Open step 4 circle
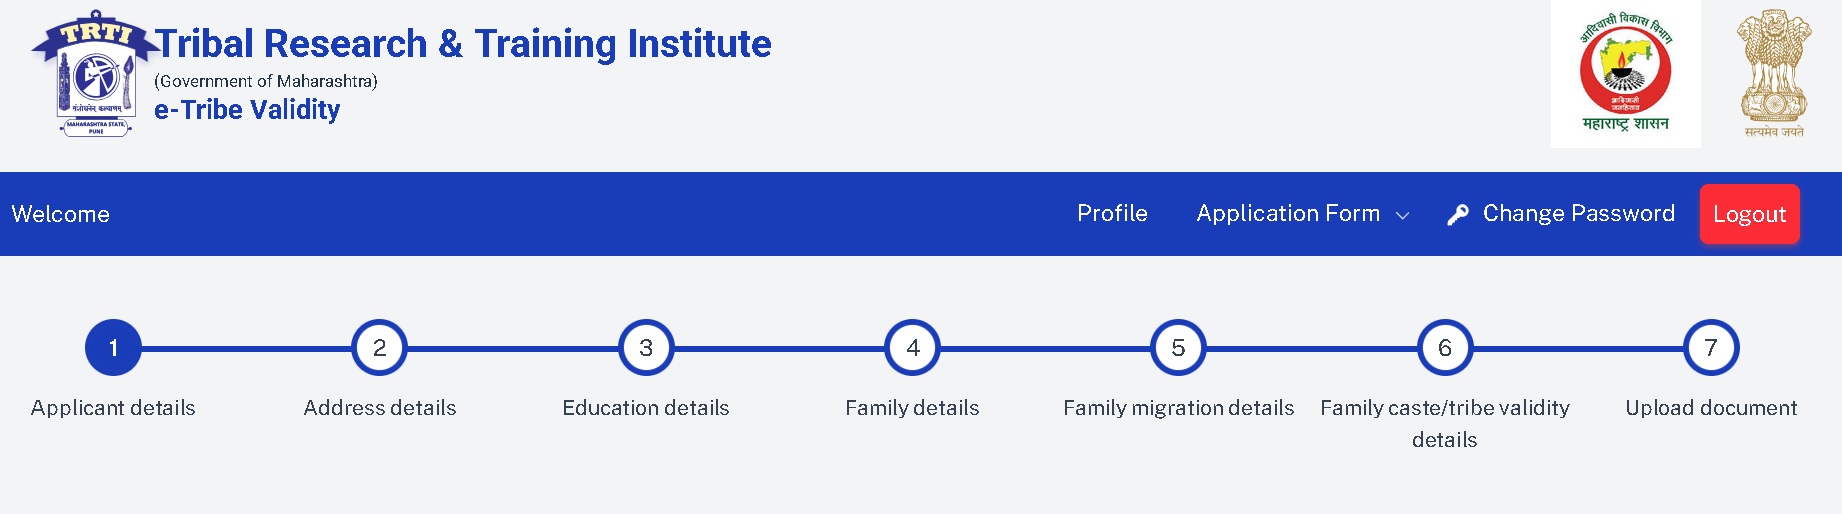 913,348
